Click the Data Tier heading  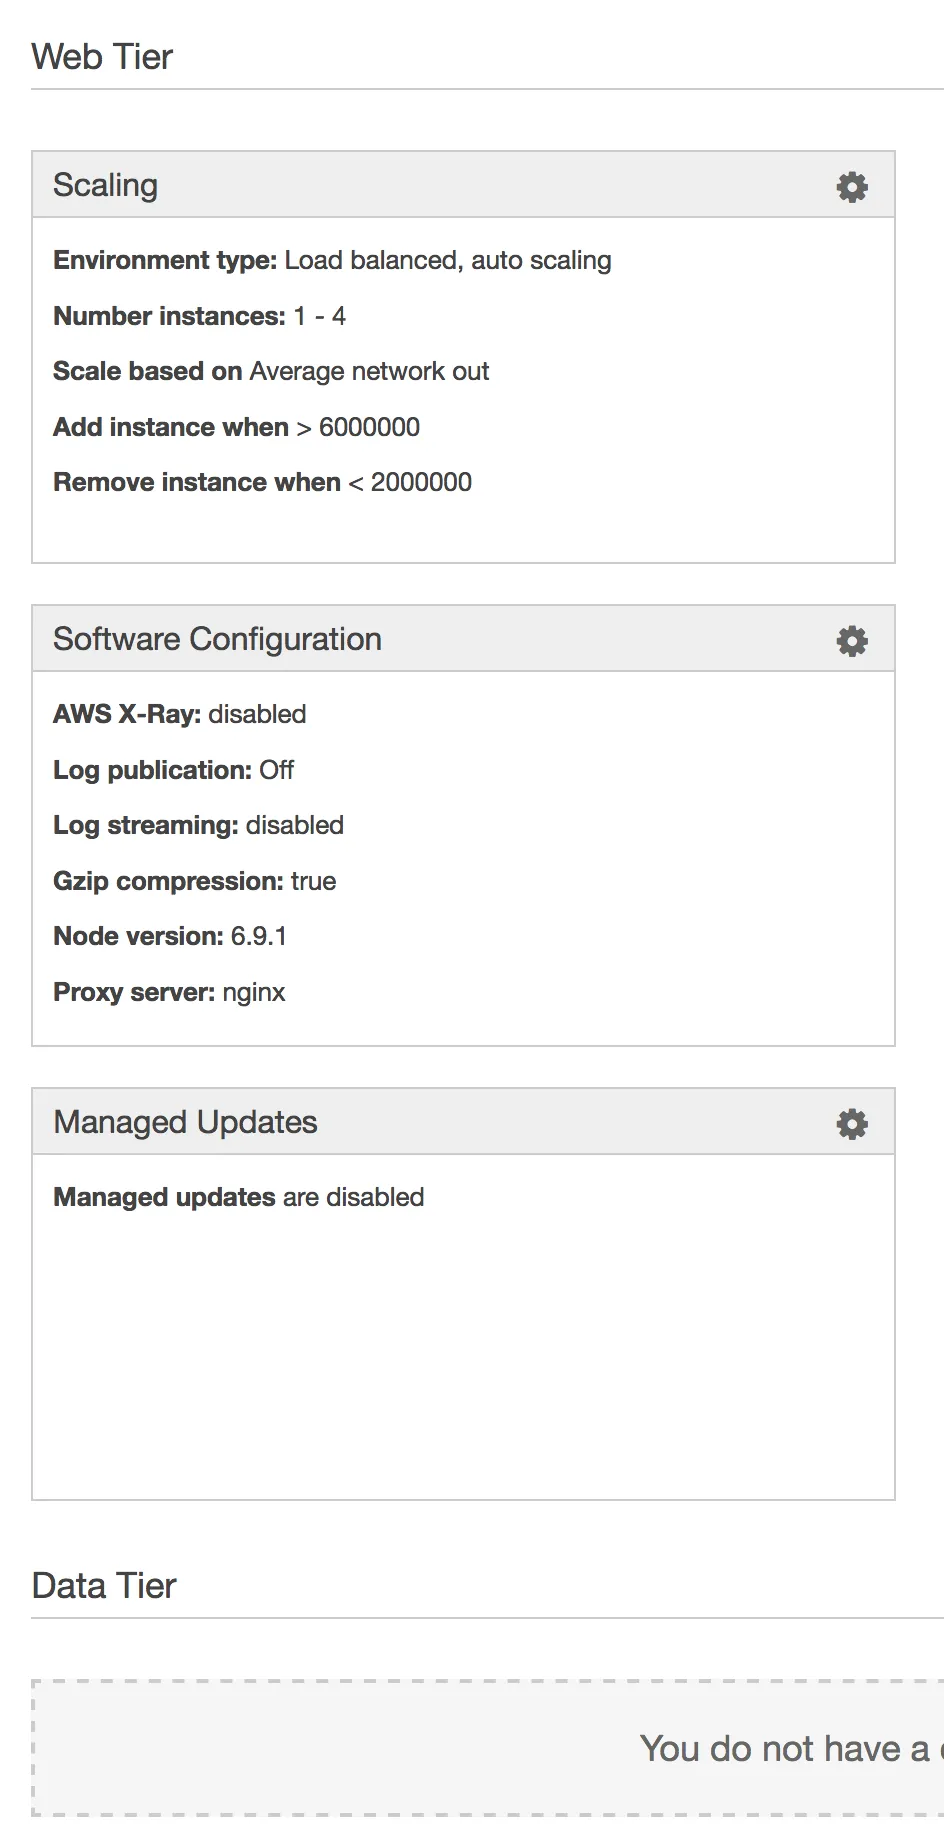[x=104, y=1586]
